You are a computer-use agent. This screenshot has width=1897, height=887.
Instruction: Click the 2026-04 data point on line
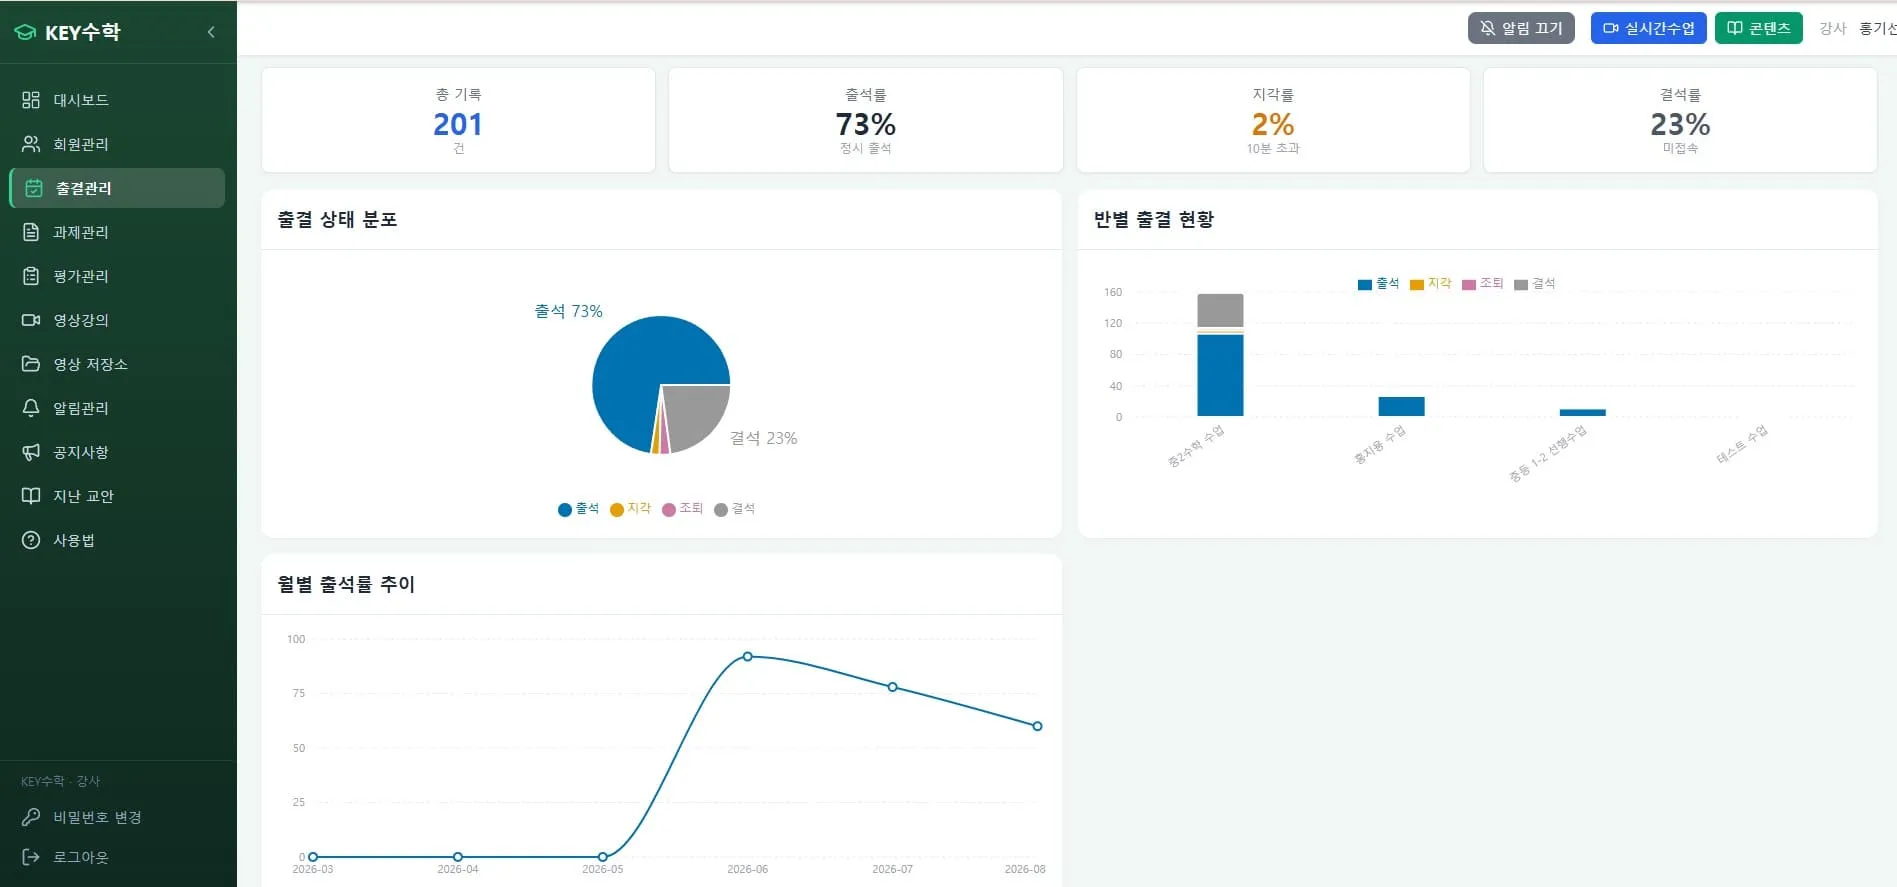pyautogui.click(x=457, y=857)
